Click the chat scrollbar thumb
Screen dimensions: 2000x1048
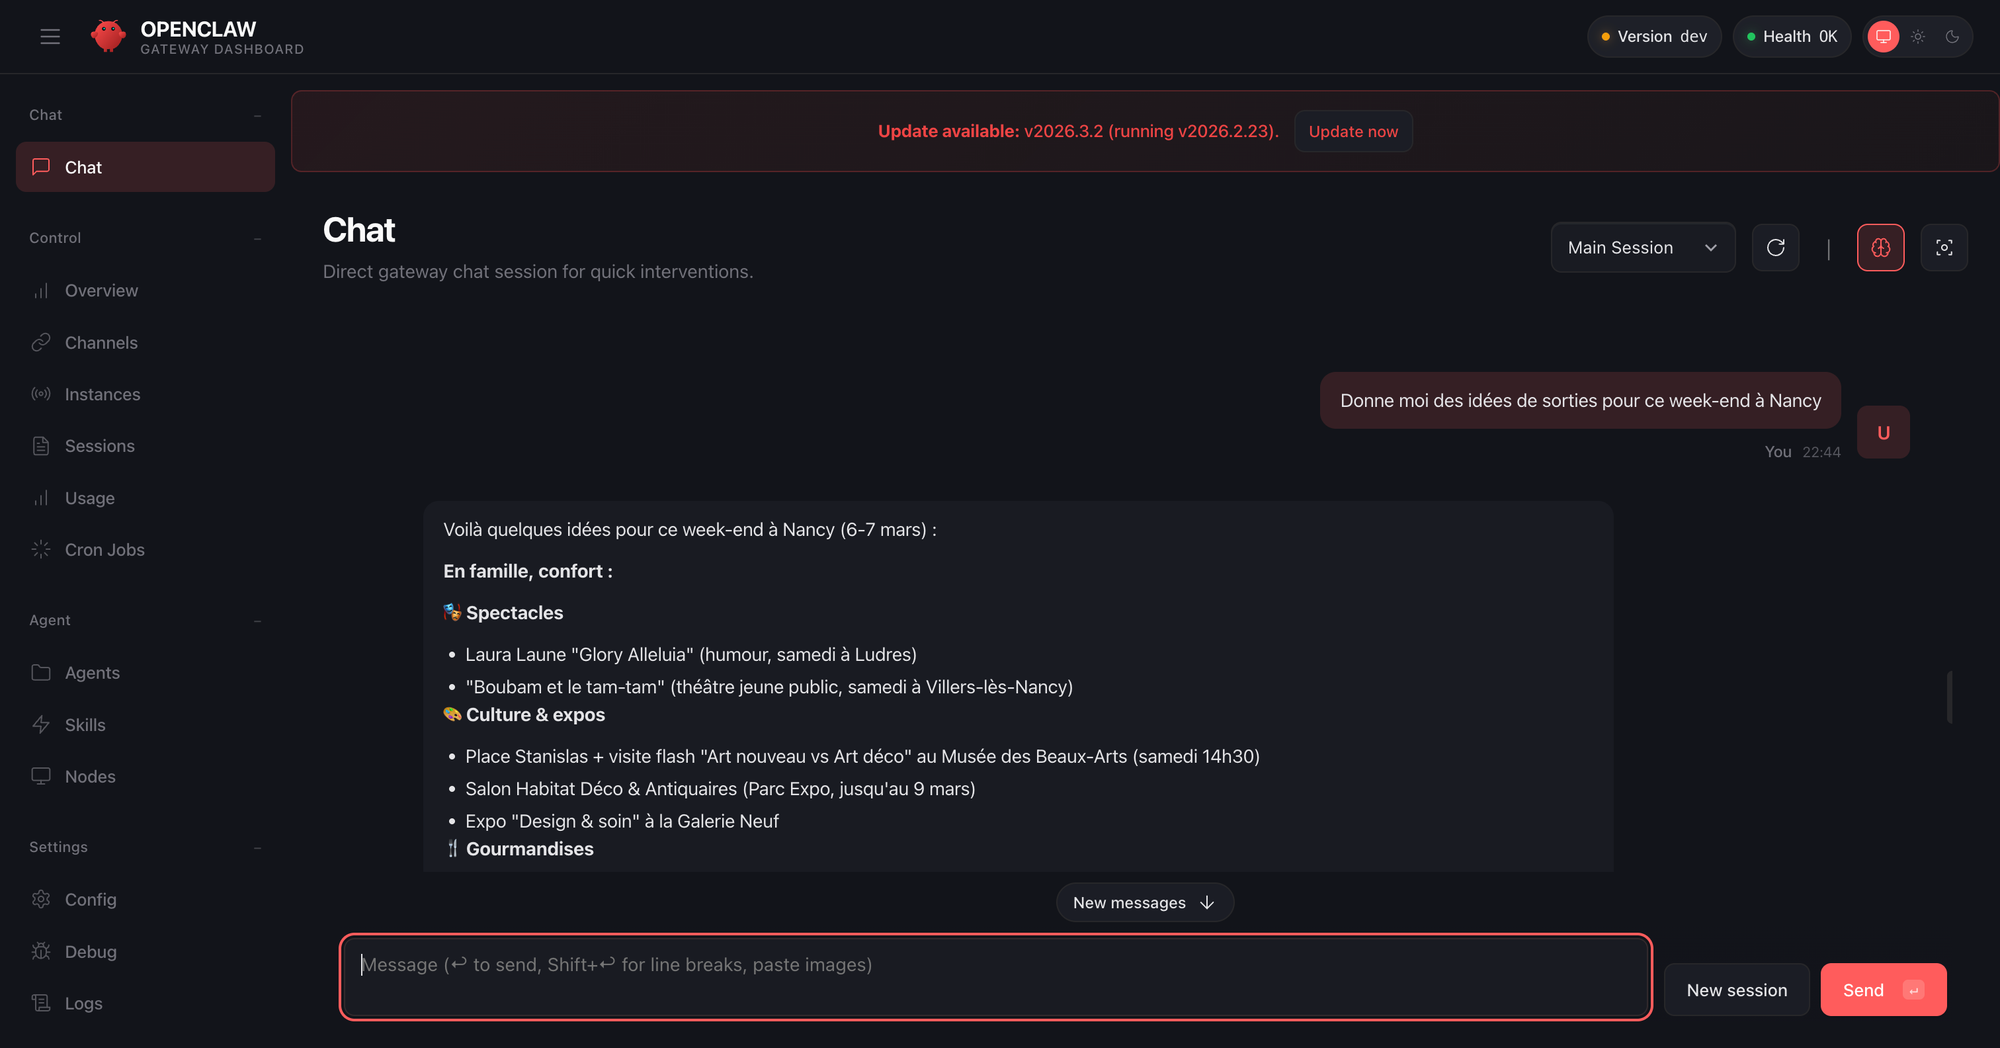pos(1949,697)
